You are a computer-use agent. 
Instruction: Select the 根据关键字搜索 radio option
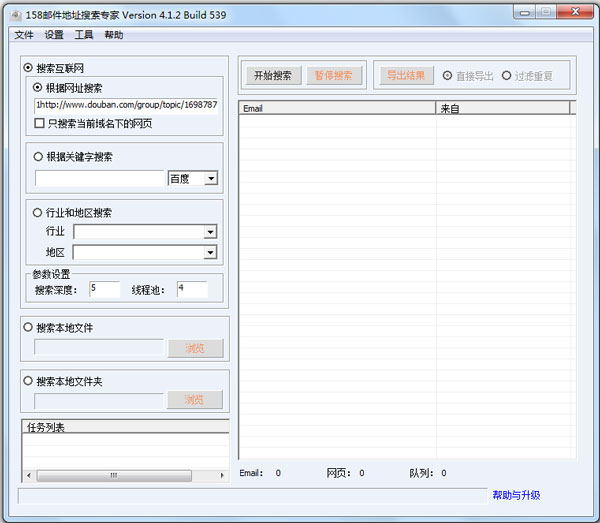click(38, 156)
